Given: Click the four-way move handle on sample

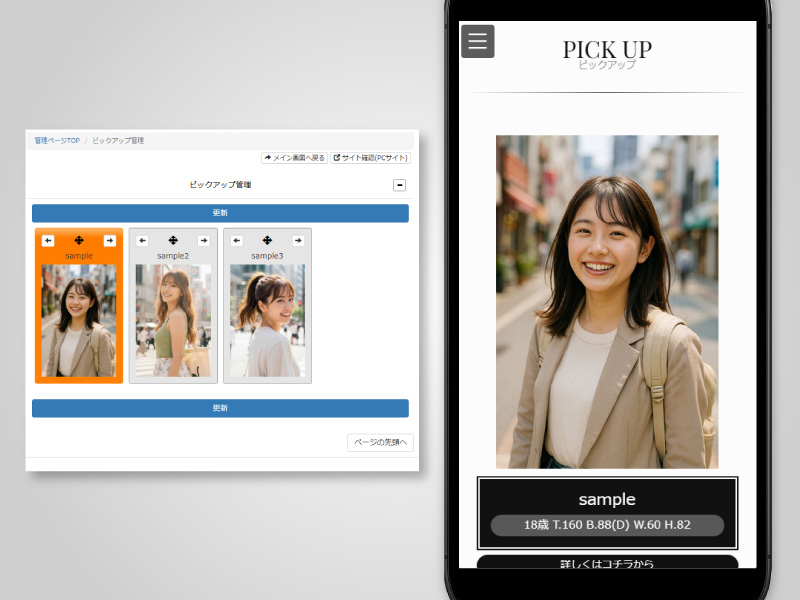Looking at the screenshot, I should (79, 240).
